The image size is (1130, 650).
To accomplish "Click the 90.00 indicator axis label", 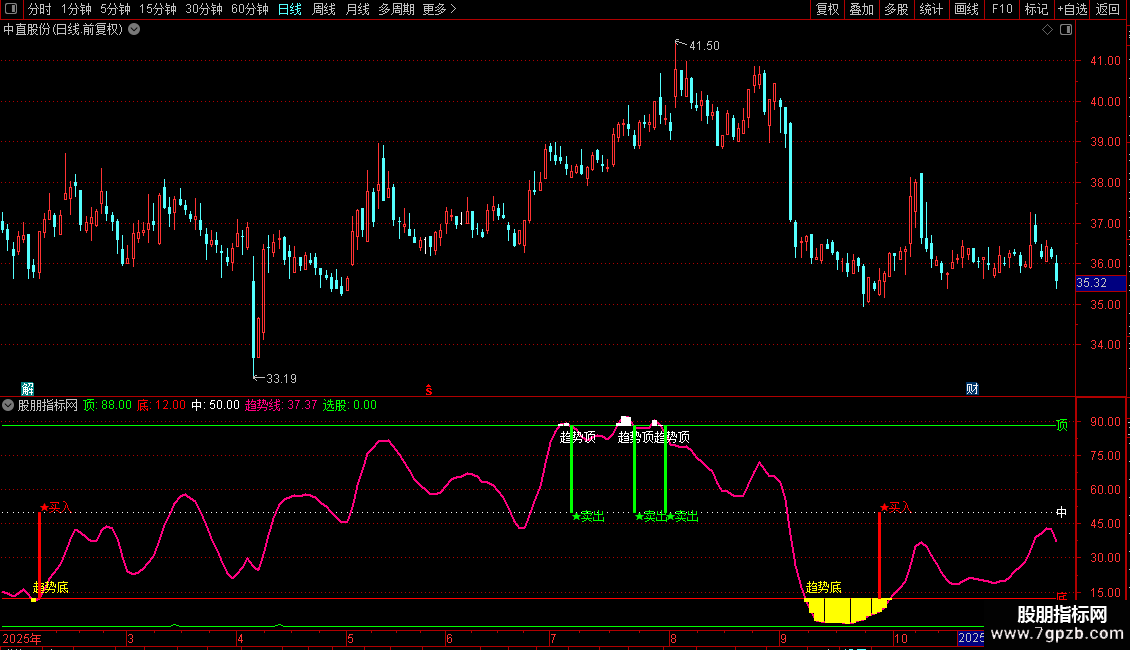I will pyautogui.click(x=1105, y=422).
